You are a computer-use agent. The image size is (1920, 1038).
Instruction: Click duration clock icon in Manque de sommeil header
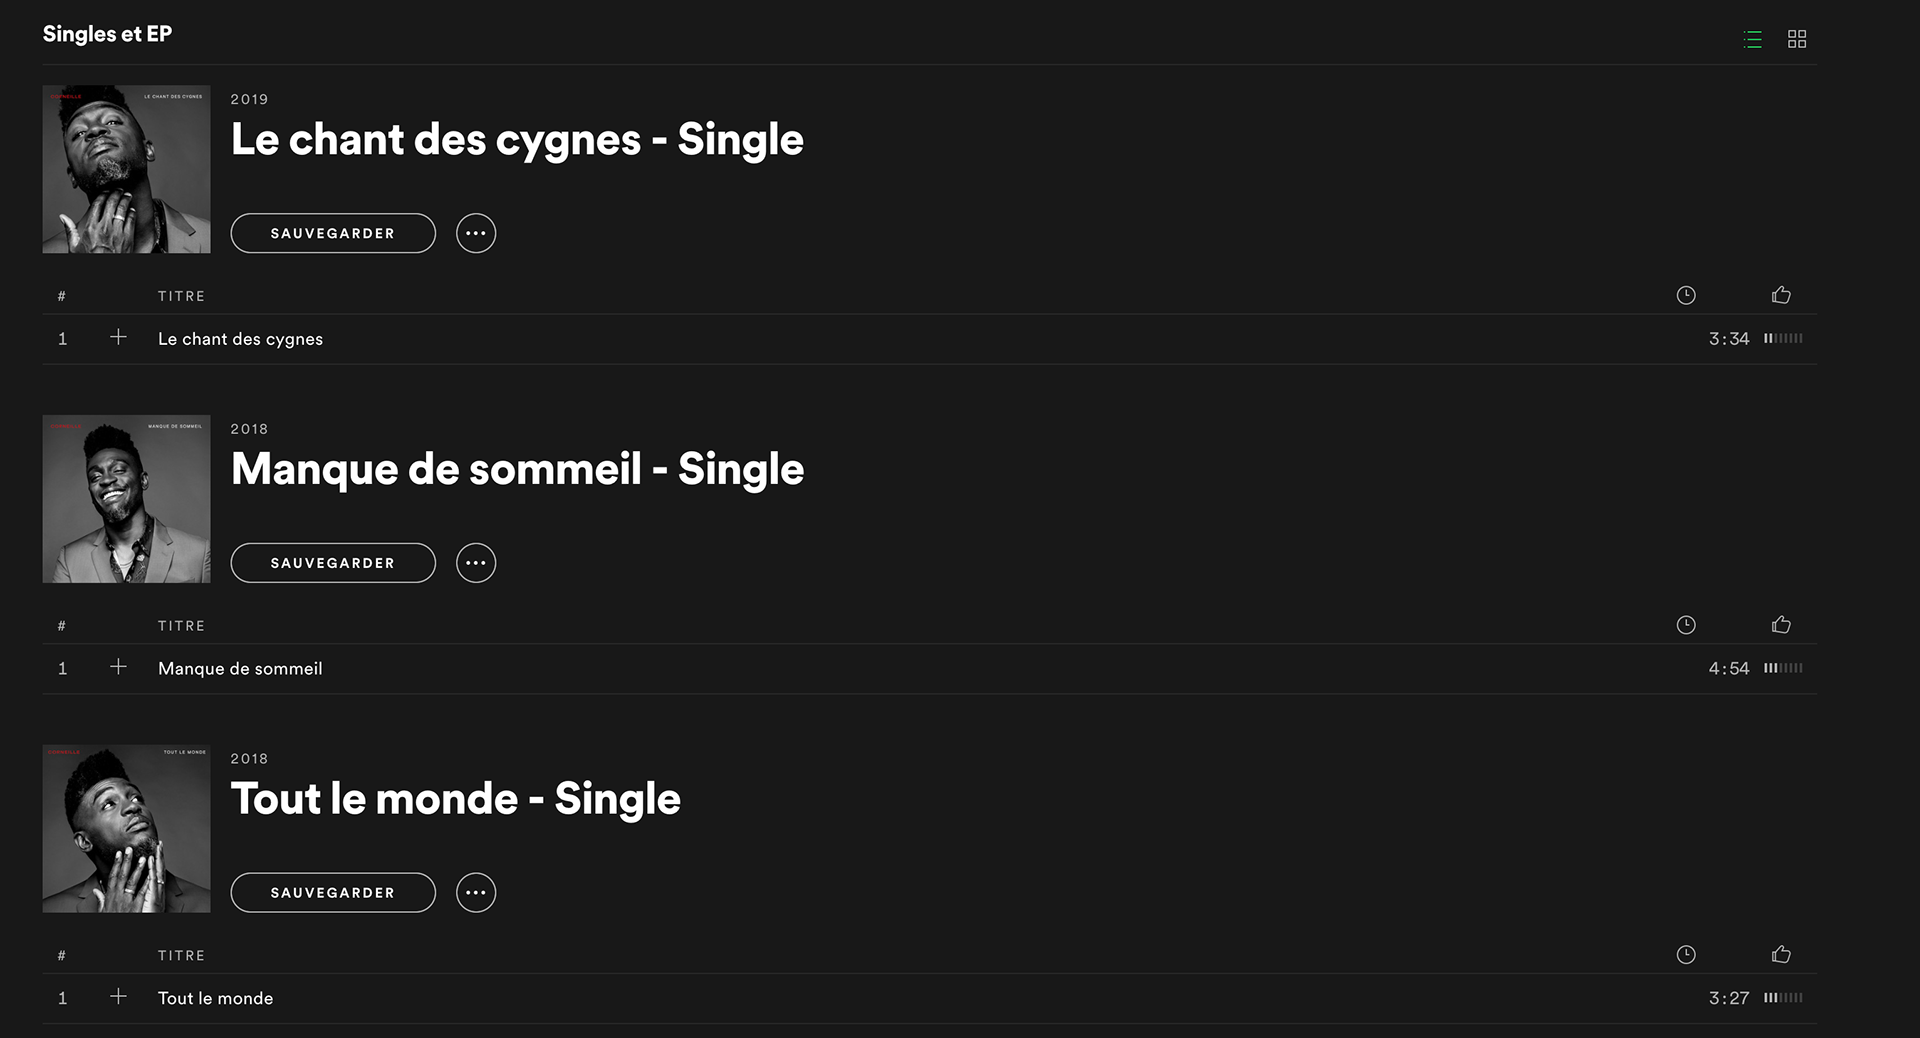click(1686, 625)
